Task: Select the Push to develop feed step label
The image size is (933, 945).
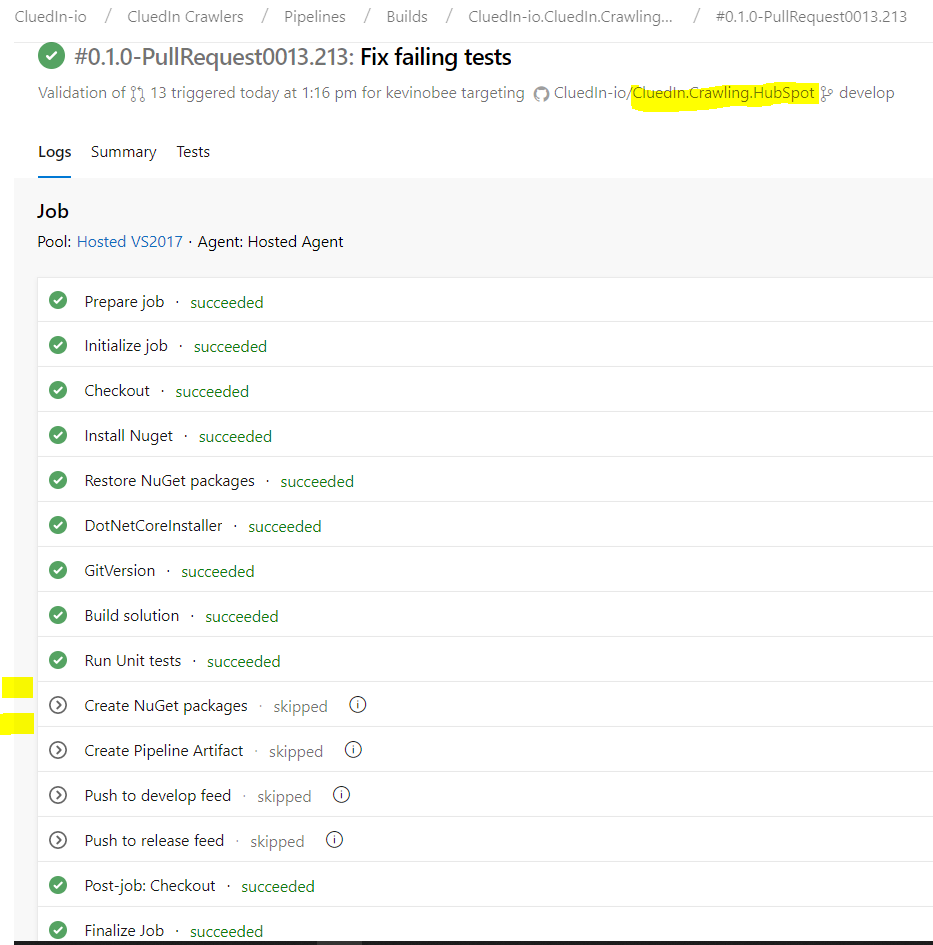Action: (157, 796)
